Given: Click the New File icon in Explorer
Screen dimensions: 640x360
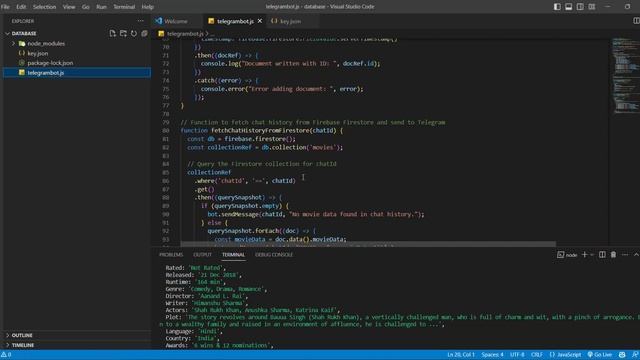Looking at the screenshot, I should pos(113,33).
